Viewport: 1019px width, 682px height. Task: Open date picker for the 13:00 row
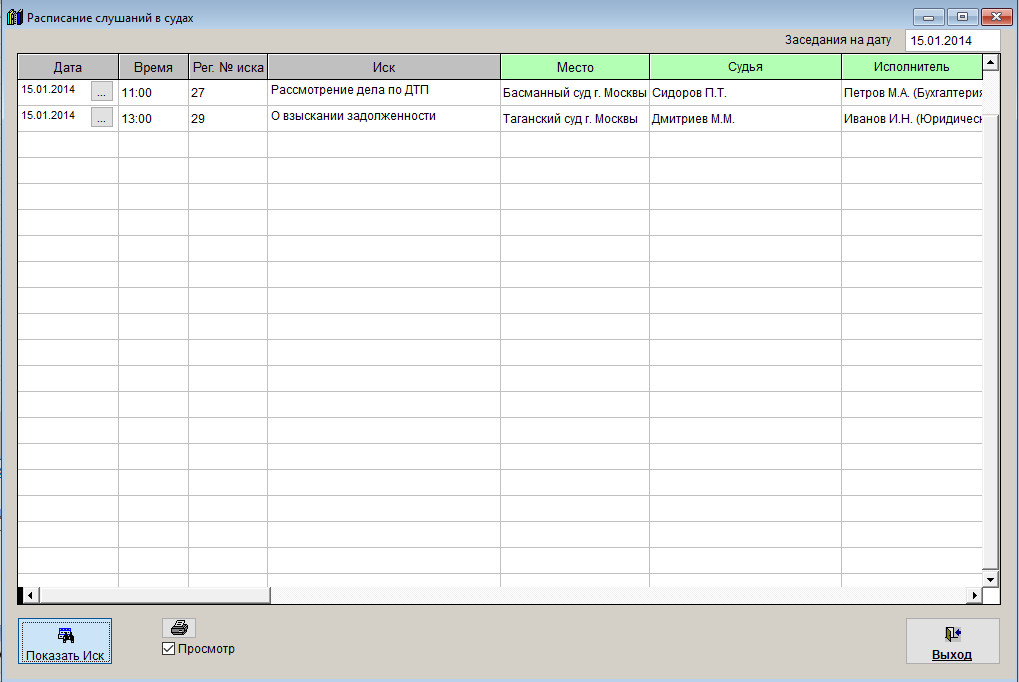click(101, 118)
